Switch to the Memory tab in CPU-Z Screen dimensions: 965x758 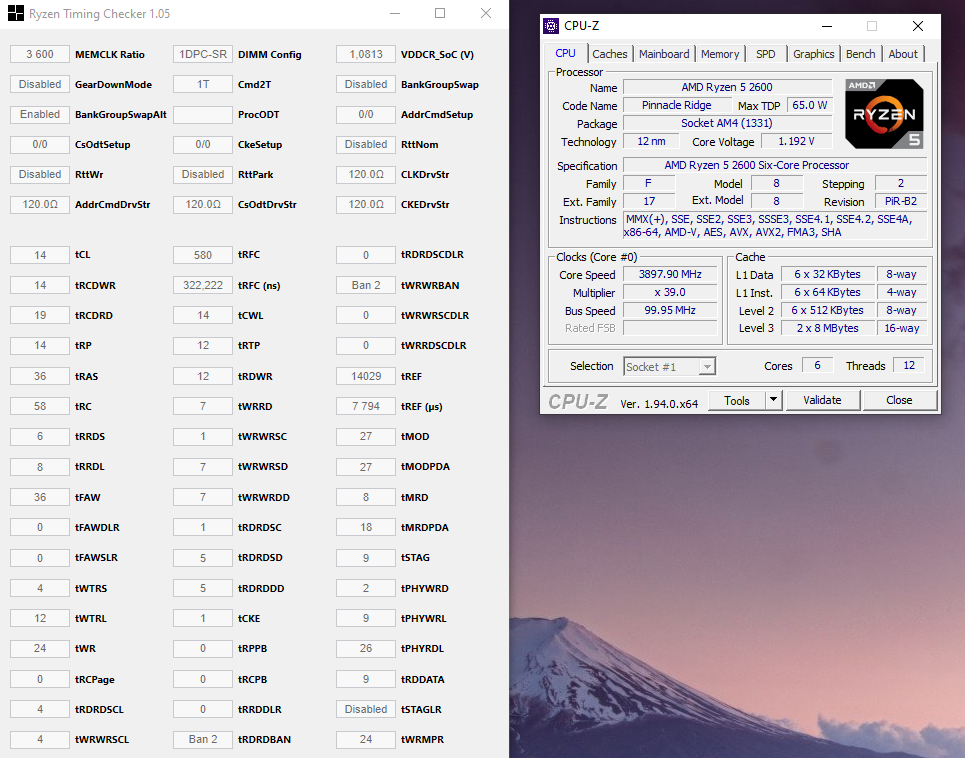point(719,54)
